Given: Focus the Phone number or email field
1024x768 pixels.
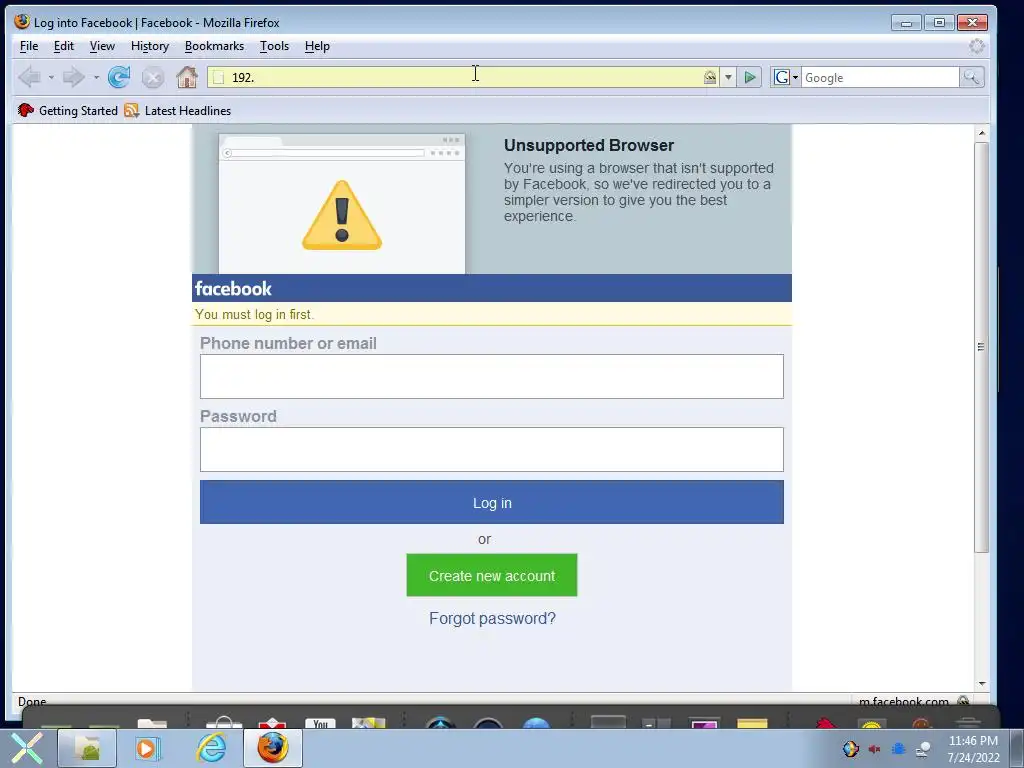Looking at the screenshot, I should [492, 376].
